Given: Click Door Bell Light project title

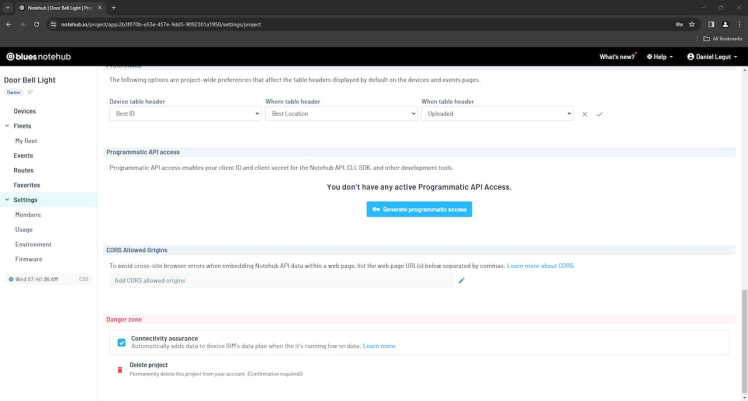Looking at the screenshot, I should click(30, 80).
